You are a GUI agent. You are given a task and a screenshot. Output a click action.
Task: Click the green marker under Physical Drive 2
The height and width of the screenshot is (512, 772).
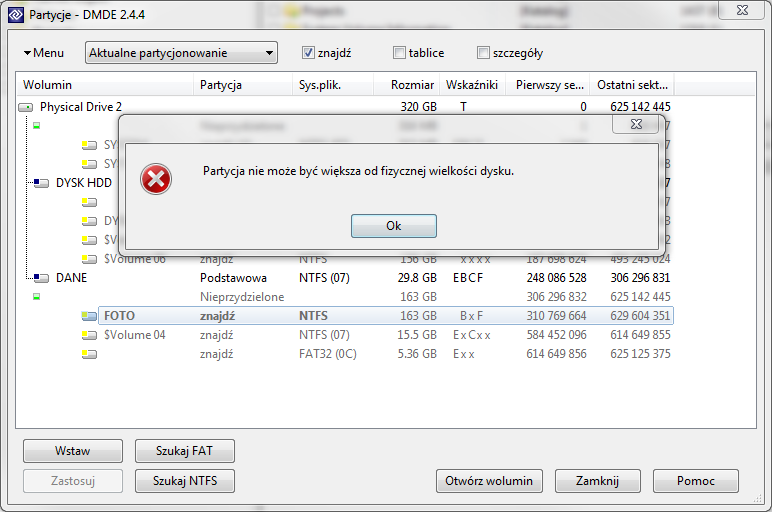pyautogui.click(x=36, y=126)
